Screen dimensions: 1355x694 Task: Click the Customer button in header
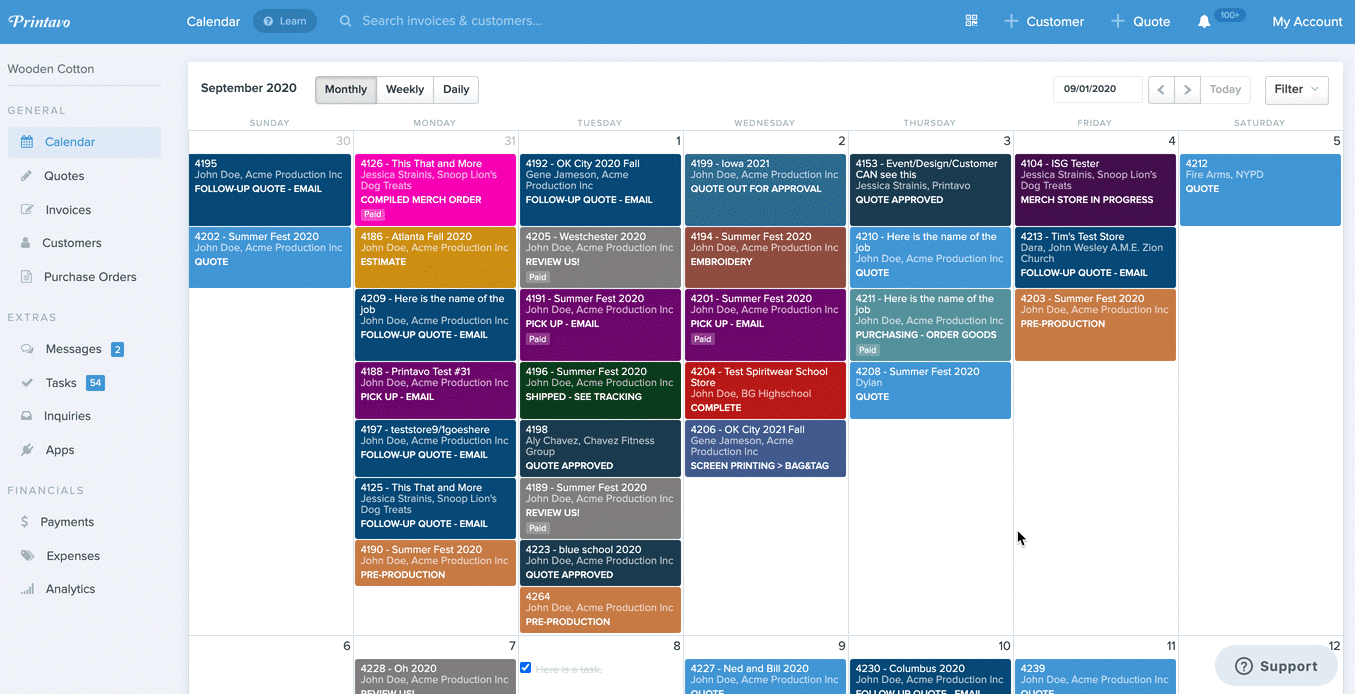tap(1044, 21)
